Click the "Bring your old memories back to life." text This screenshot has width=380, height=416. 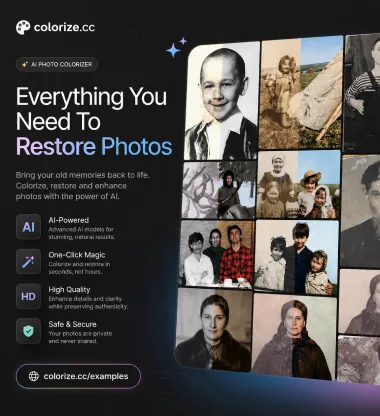[x=83, y=175]
